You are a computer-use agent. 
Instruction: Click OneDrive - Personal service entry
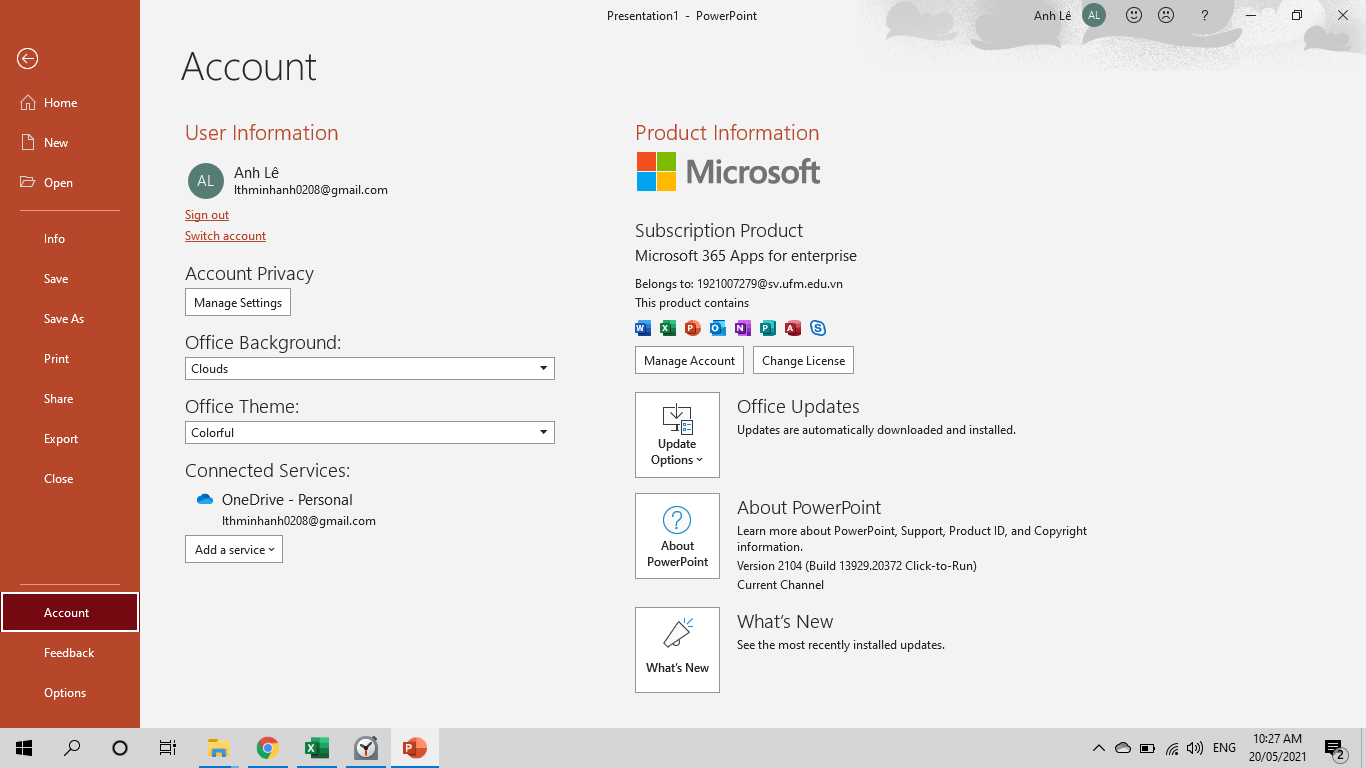pos(287,500)
